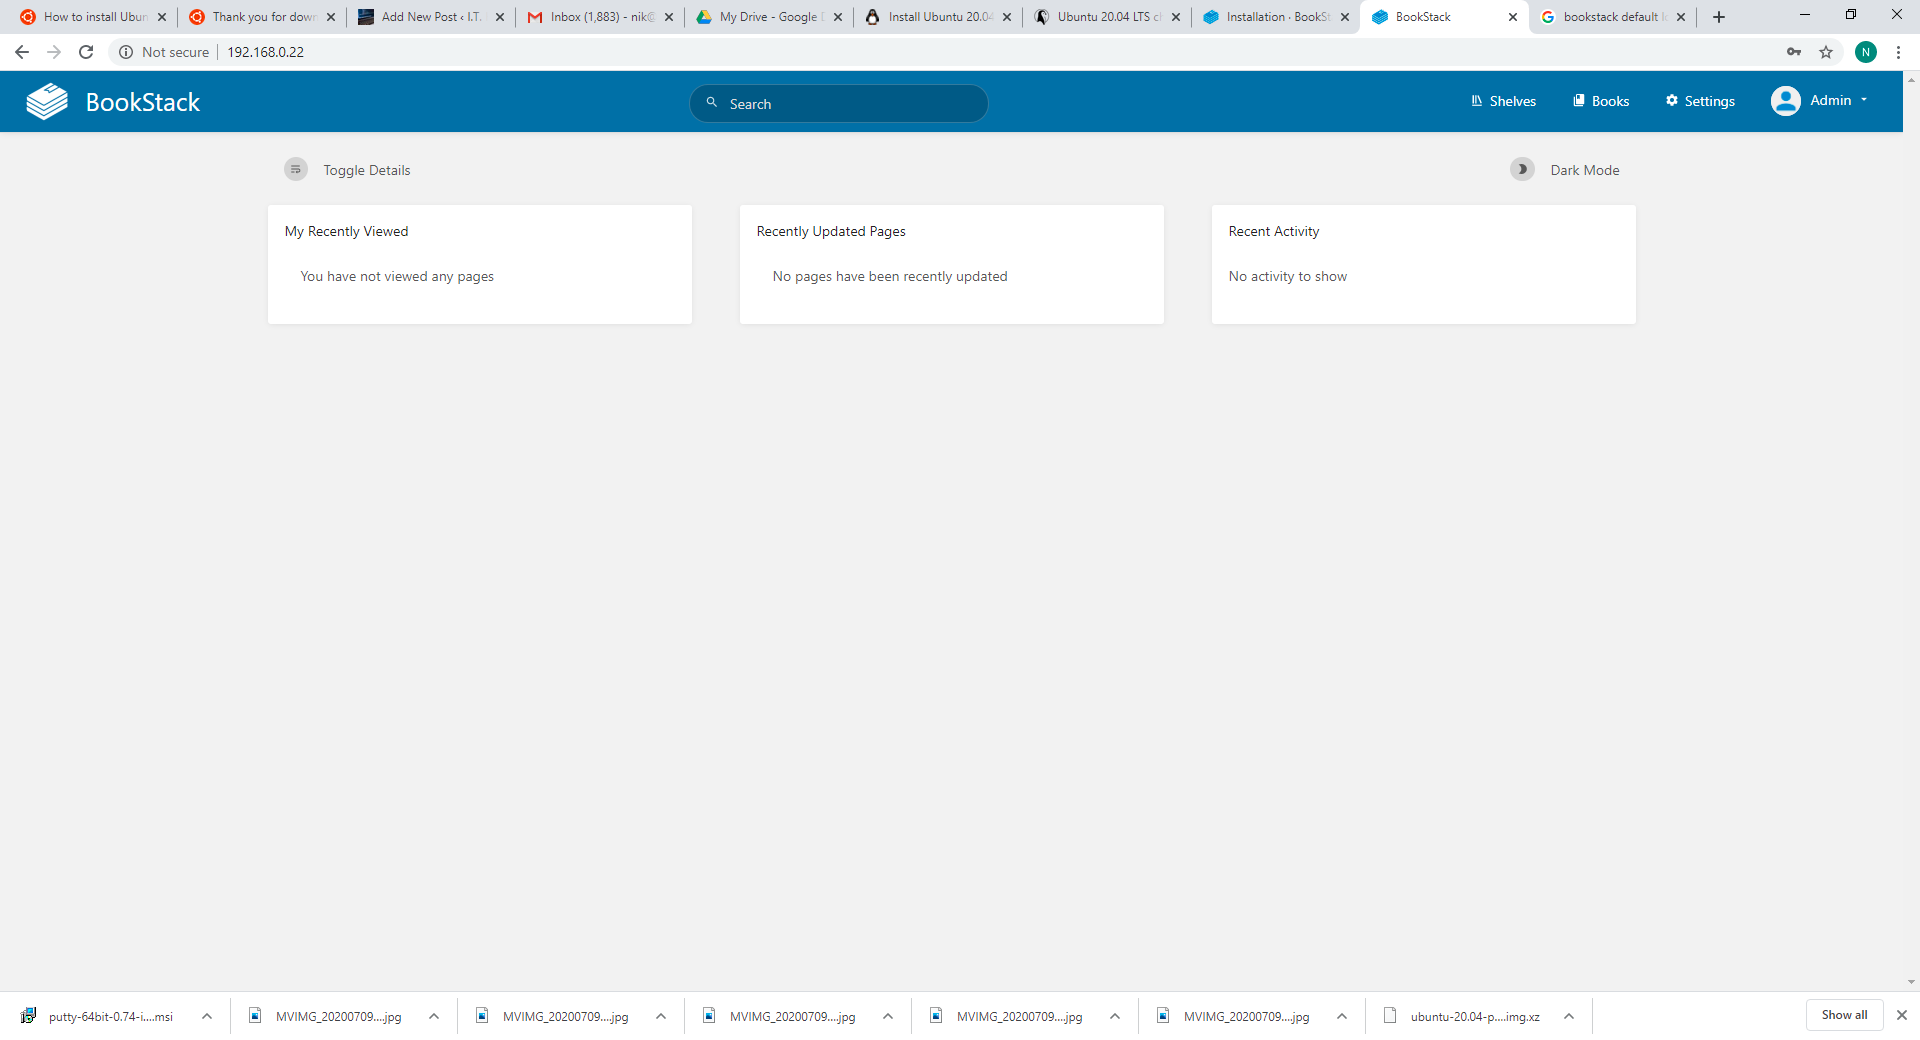Open a new browser tab
Image resolution: width=1920 pixels, height=1040 pixels.
(1719, 17)
